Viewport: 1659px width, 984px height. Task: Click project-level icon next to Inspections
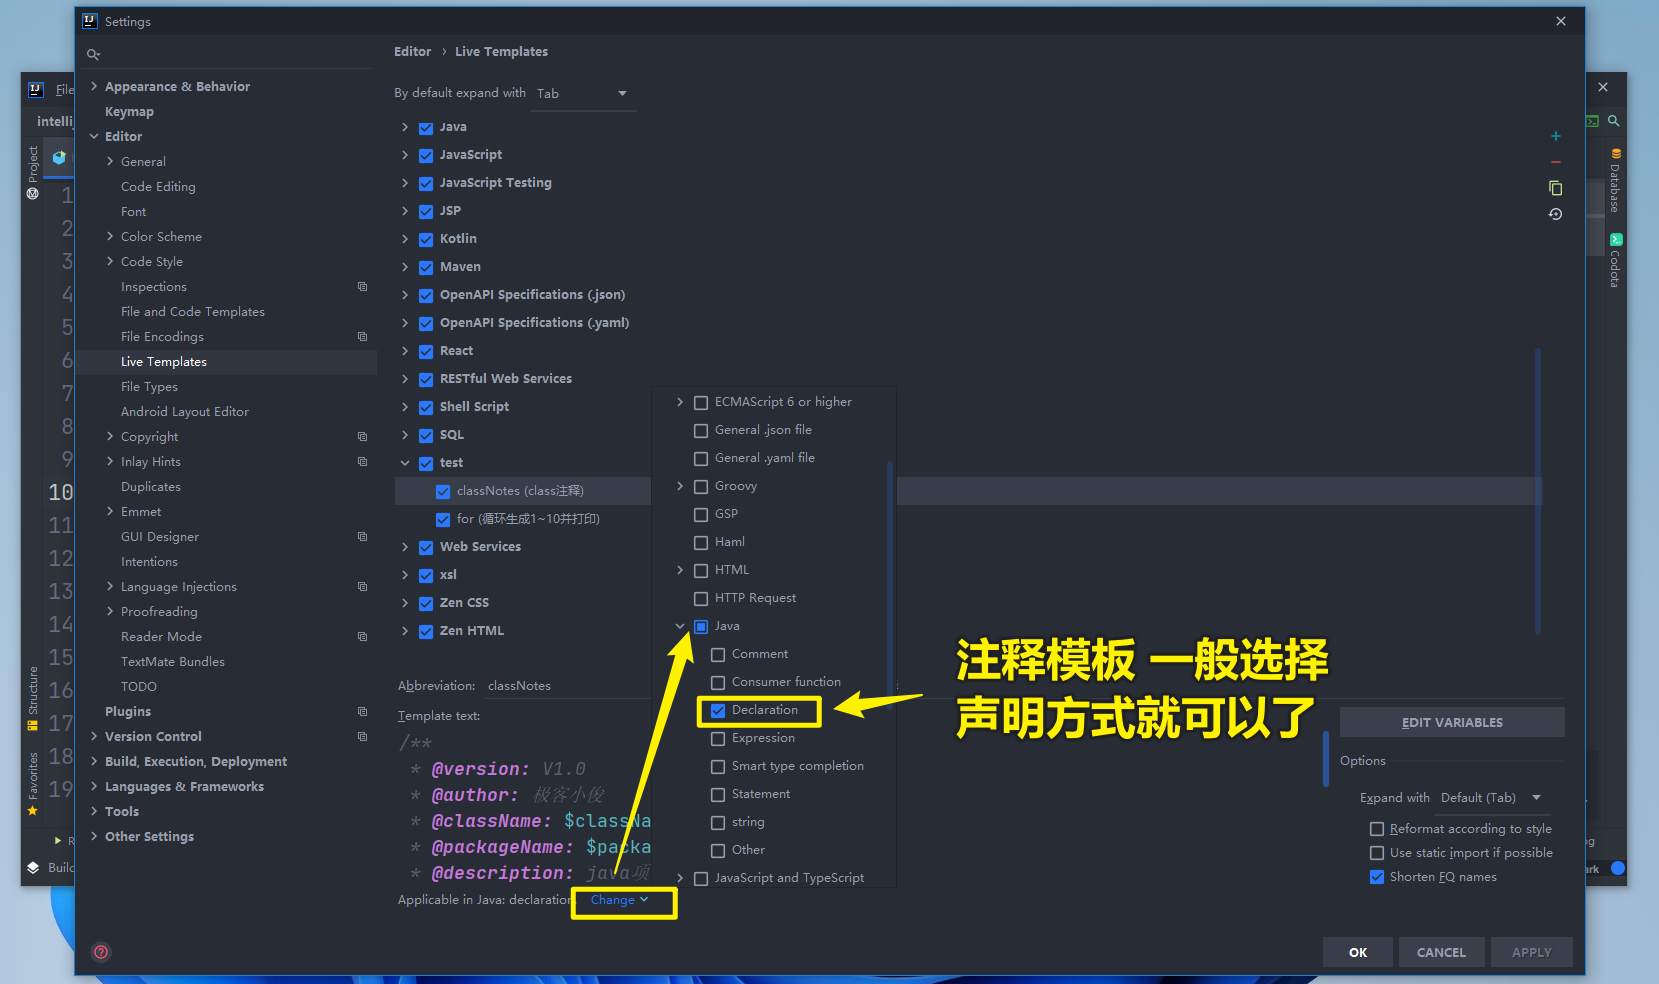pyautogui.click(x=362, y=287)
